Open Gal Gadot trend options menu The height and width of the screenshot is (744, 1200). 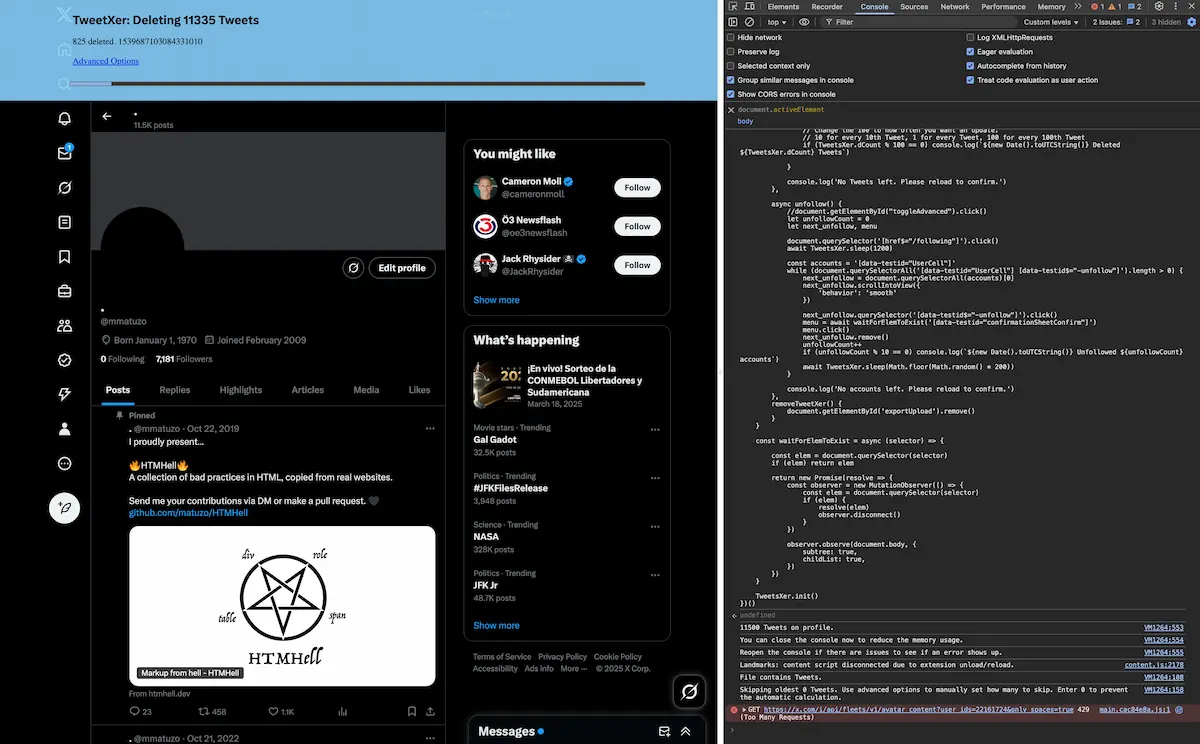click(x=656, y=429)
